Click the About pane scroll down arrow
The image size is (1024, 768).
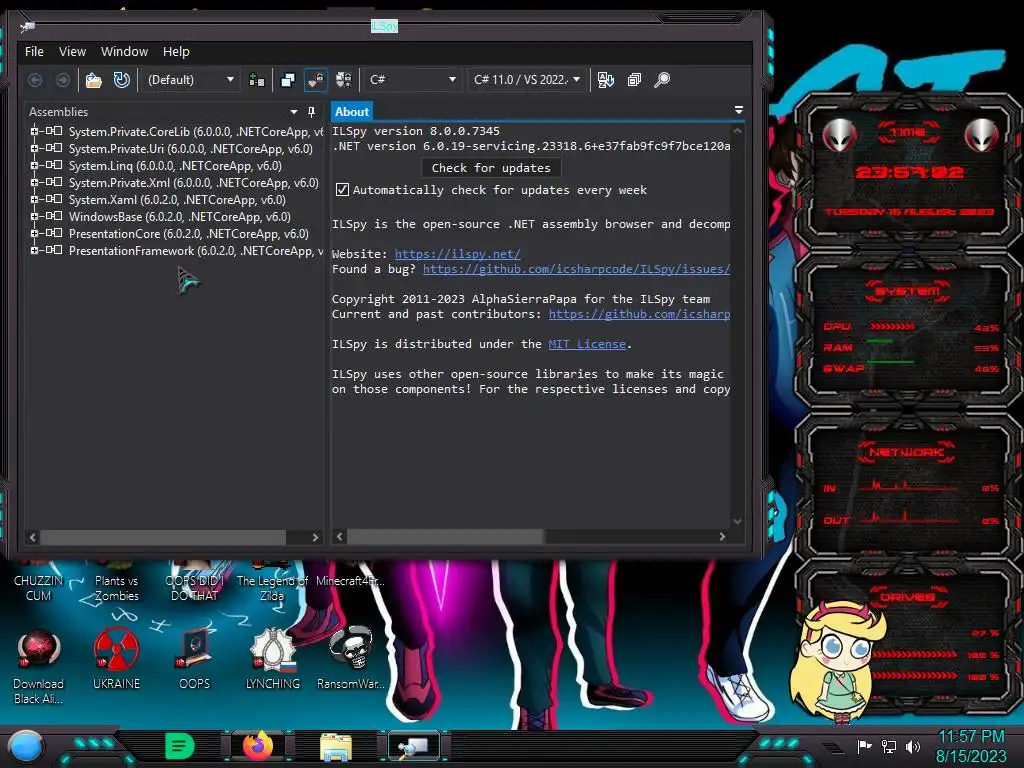(x=737, y=521)
